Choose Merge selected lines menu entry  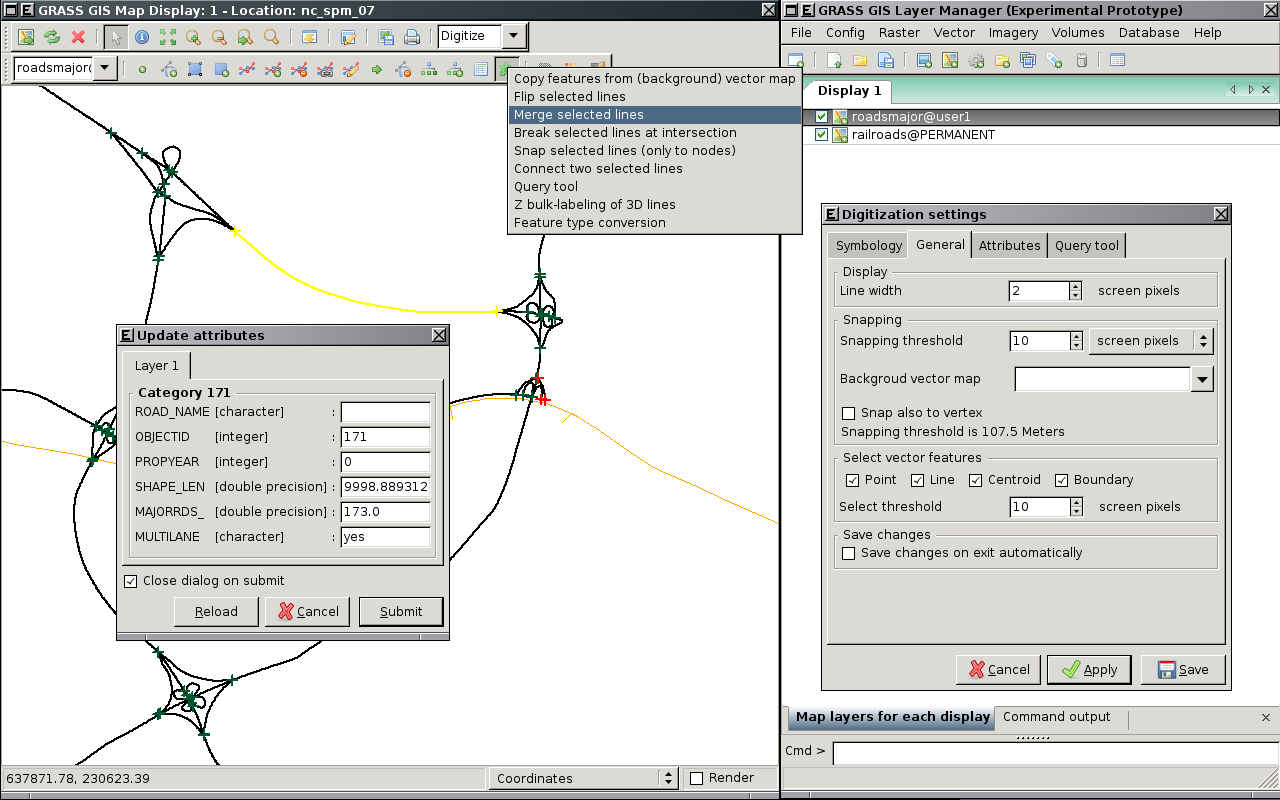tap(579, 115)
